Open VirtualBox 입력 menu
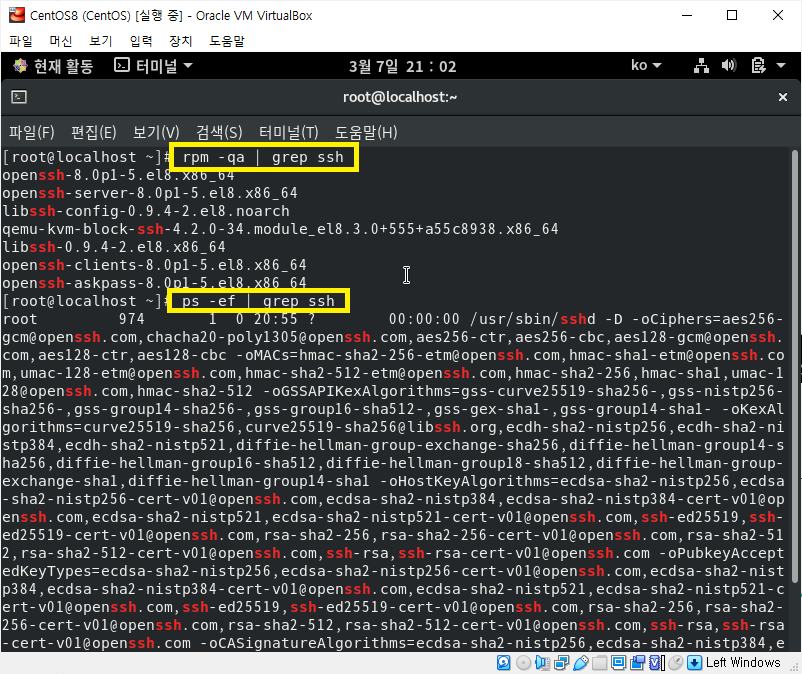The height and width of the screenshot is (674, 802). click(x=141, y=41)
